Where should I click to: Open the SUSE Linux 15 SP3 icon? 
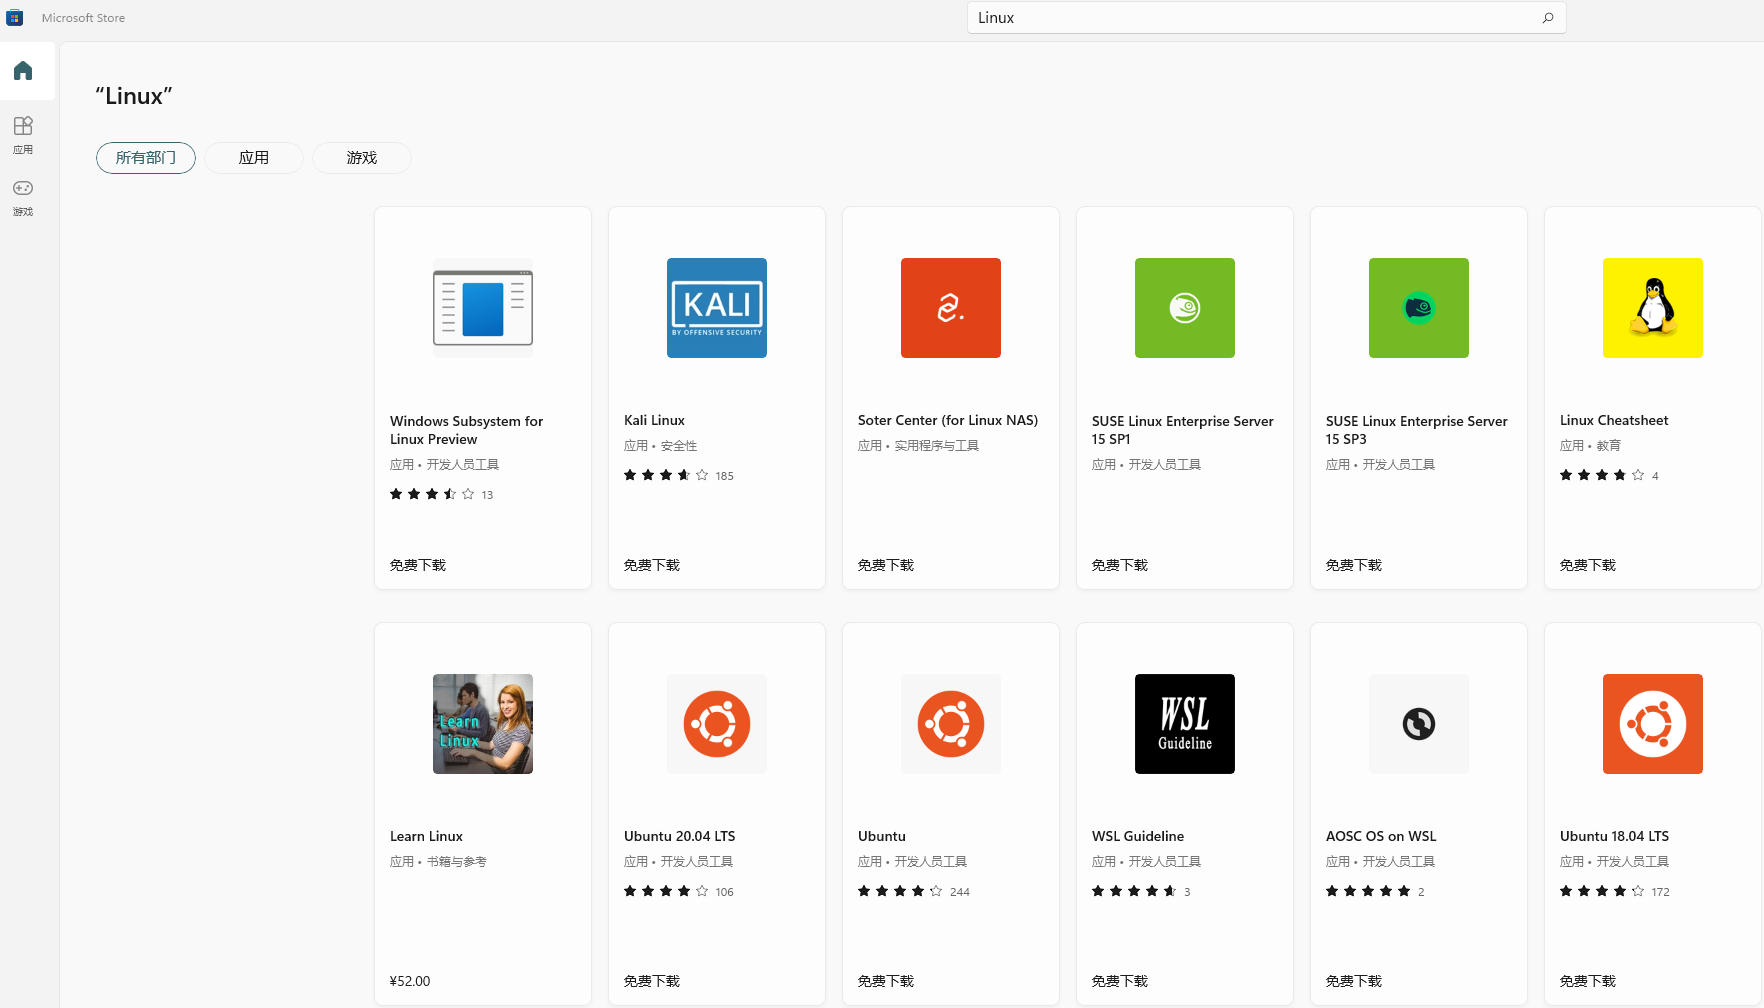click(x=1419, y=308)
